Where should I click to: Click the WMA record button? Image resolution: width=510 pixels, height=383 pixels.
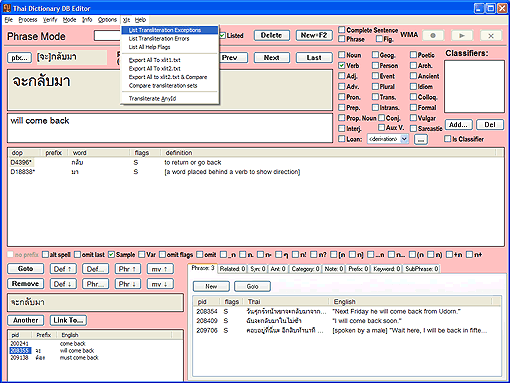click(433, 35)
